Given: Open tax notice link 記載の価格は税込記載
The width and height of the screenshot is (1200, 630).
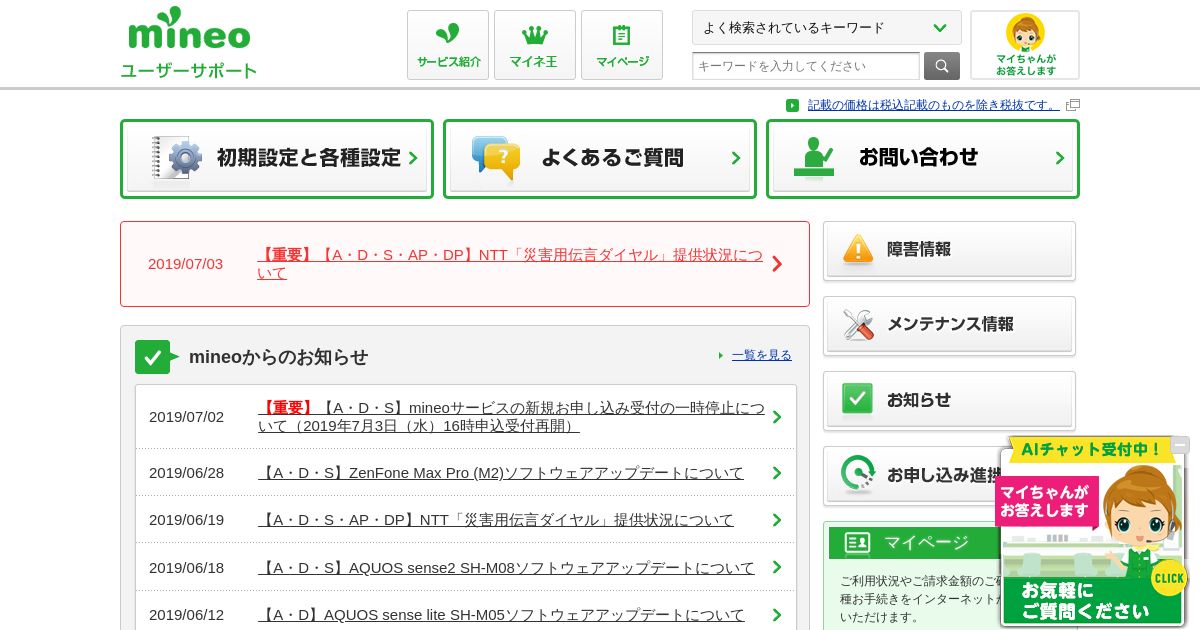Looking at the screenshot, I should pyautogui.click(x=933, y=105).
